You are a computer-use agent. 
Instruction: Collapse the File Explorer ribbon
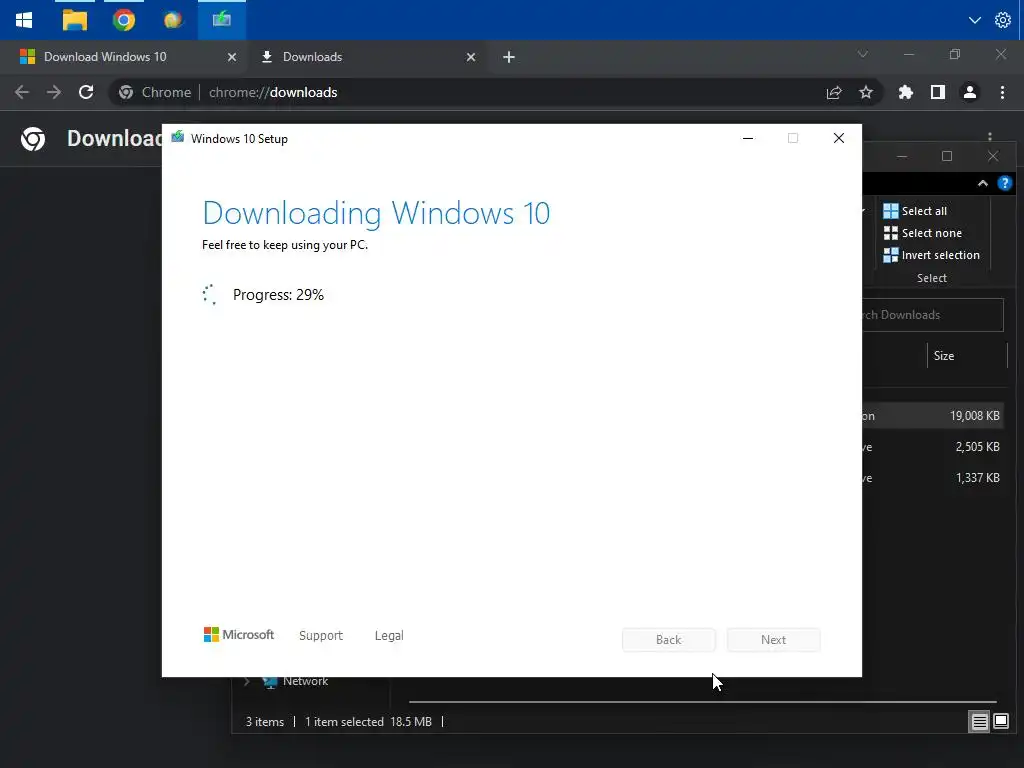click(x=983, y=184)
